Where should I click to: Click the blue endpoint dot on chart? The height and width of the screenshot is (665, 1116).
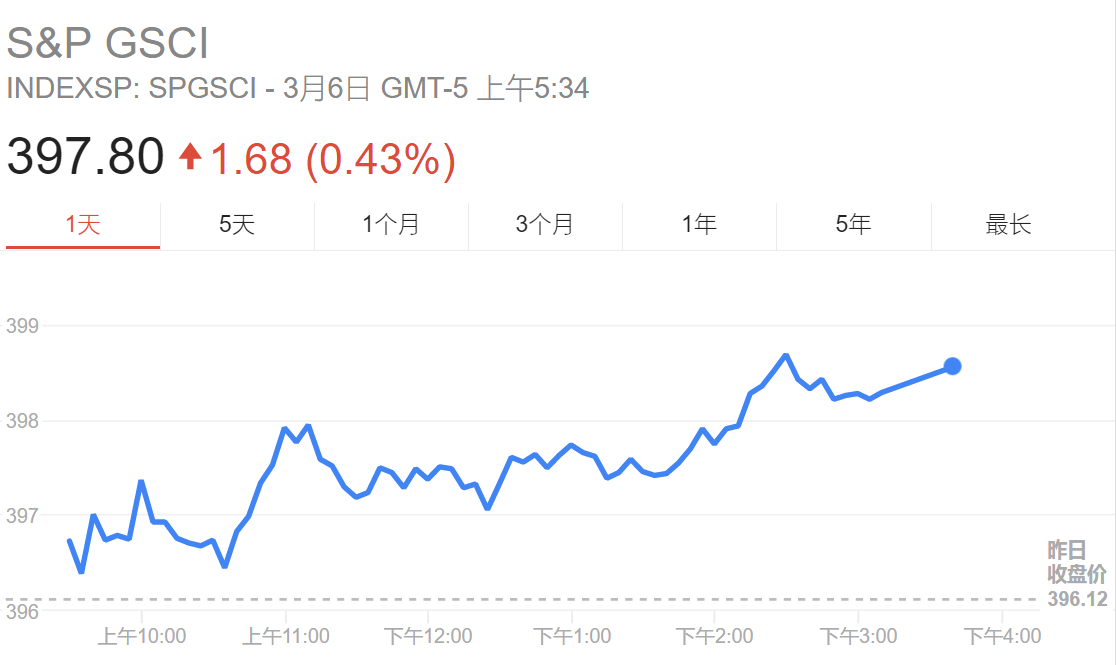952,366
